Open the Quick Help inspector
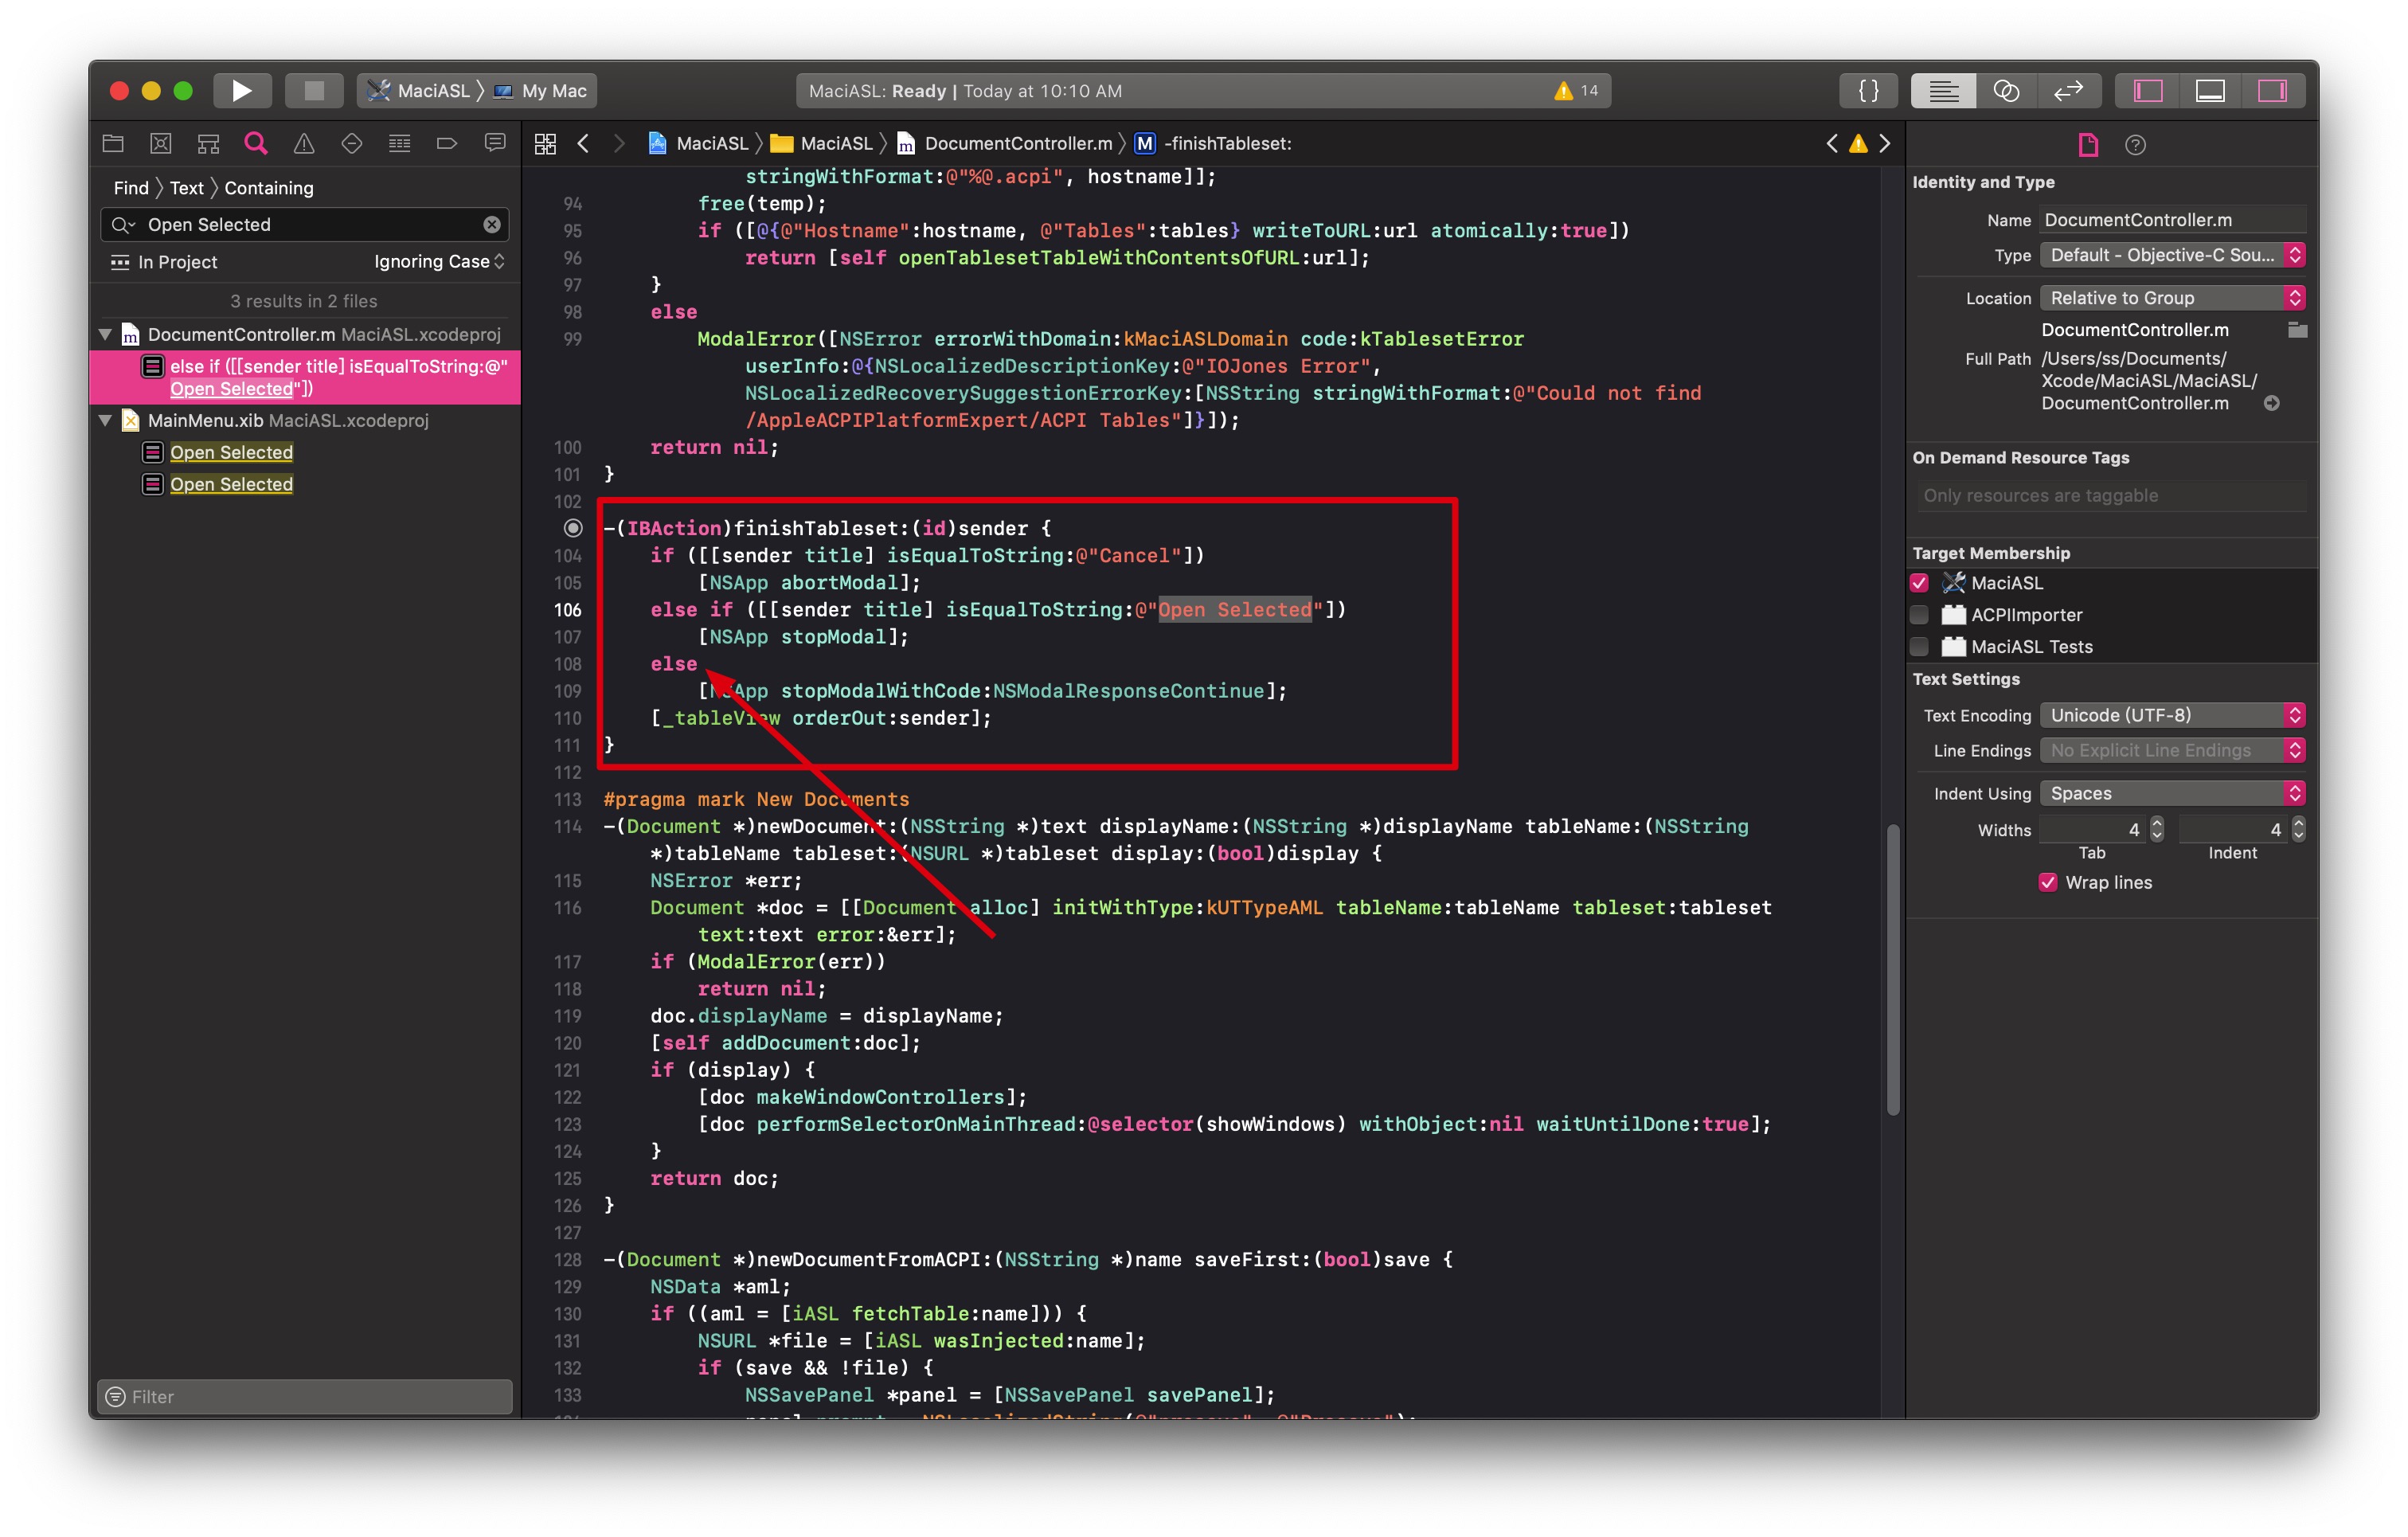 2135,145
